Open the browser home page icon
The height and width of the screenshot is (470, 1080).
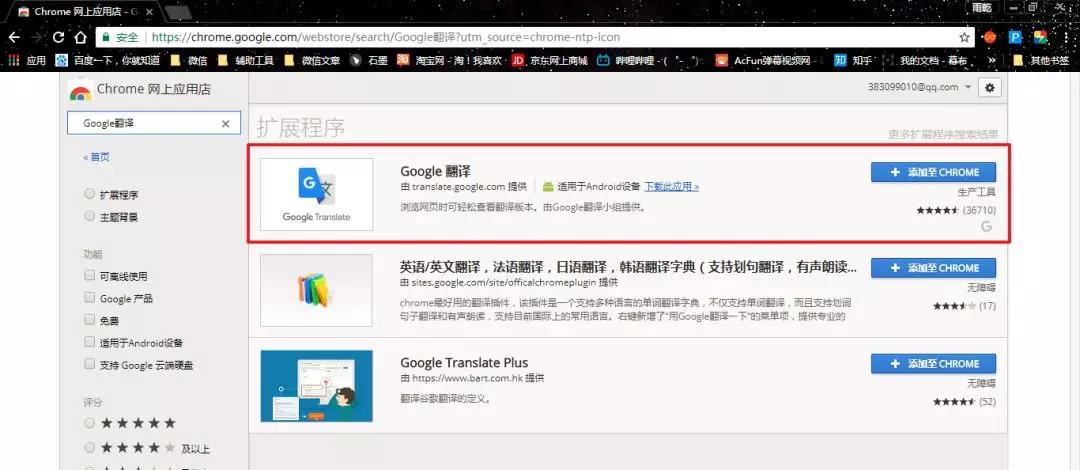[x=80, y=37]
